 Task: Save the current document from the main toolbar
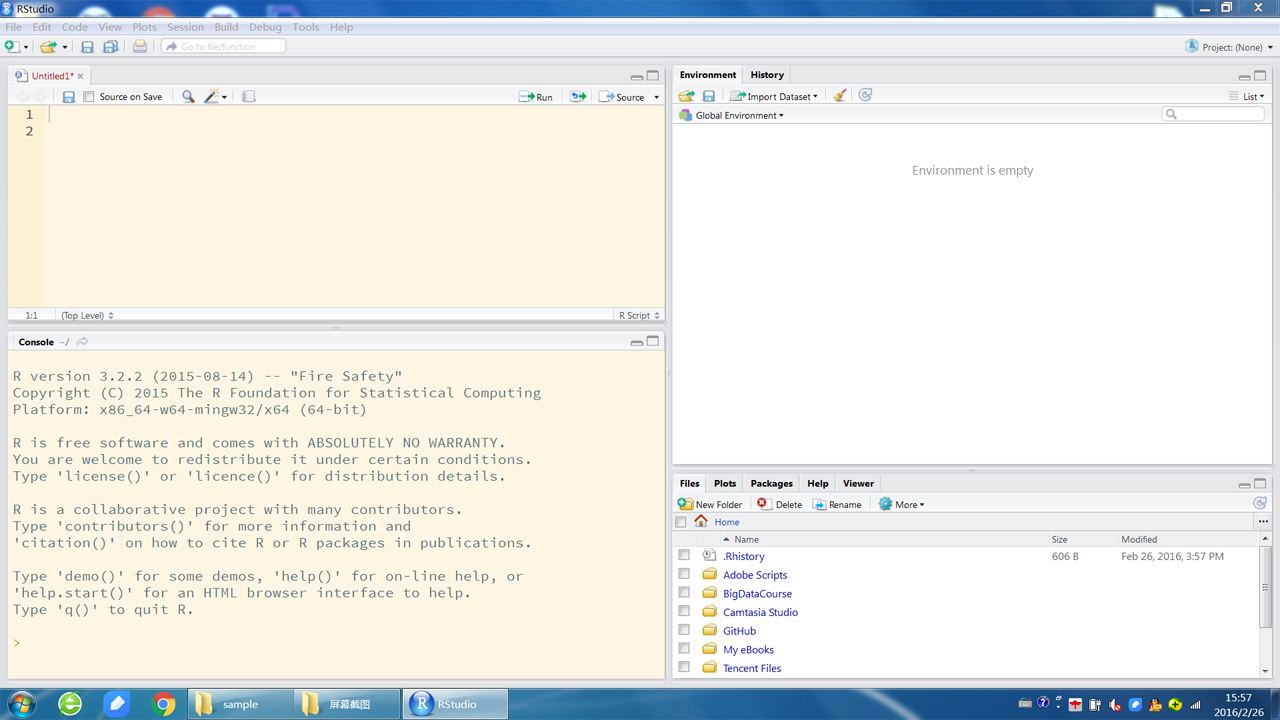click(87, 46)
